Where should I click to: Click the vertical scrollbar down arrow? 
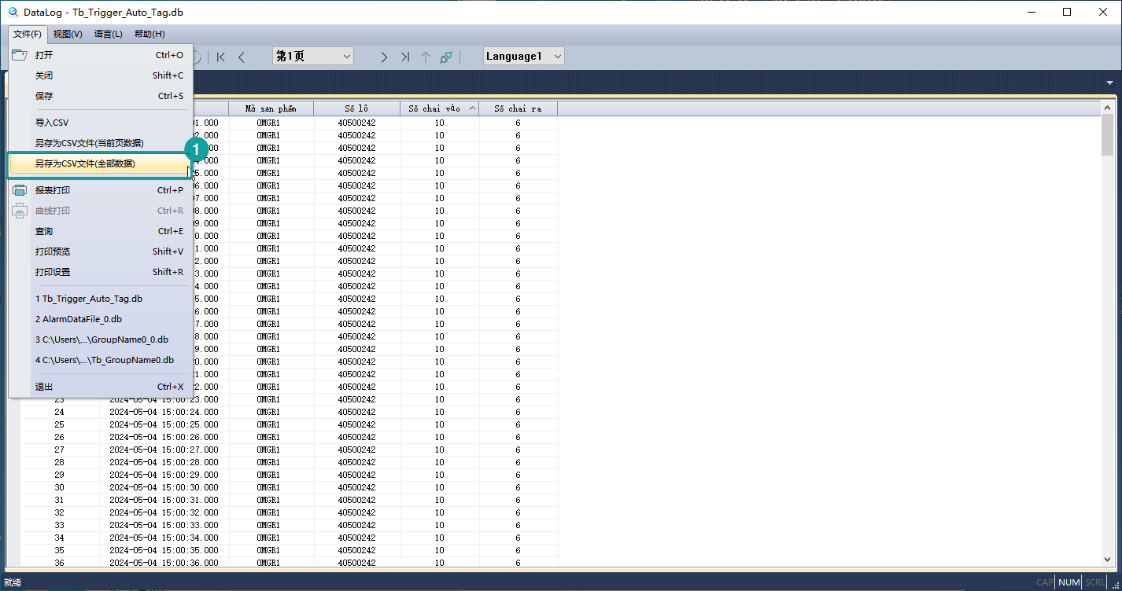(x=1107, y=560)
